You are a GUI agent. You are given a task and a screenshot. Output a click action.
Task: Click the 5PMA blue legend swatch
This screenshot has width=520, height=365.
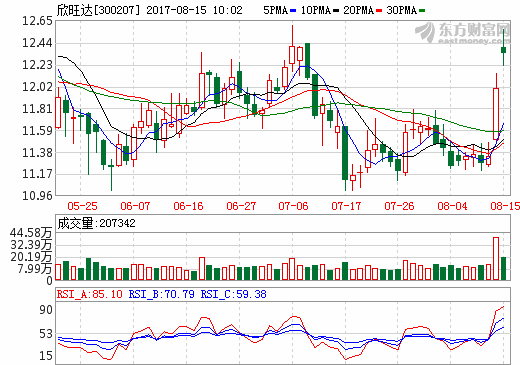[293, 11]
